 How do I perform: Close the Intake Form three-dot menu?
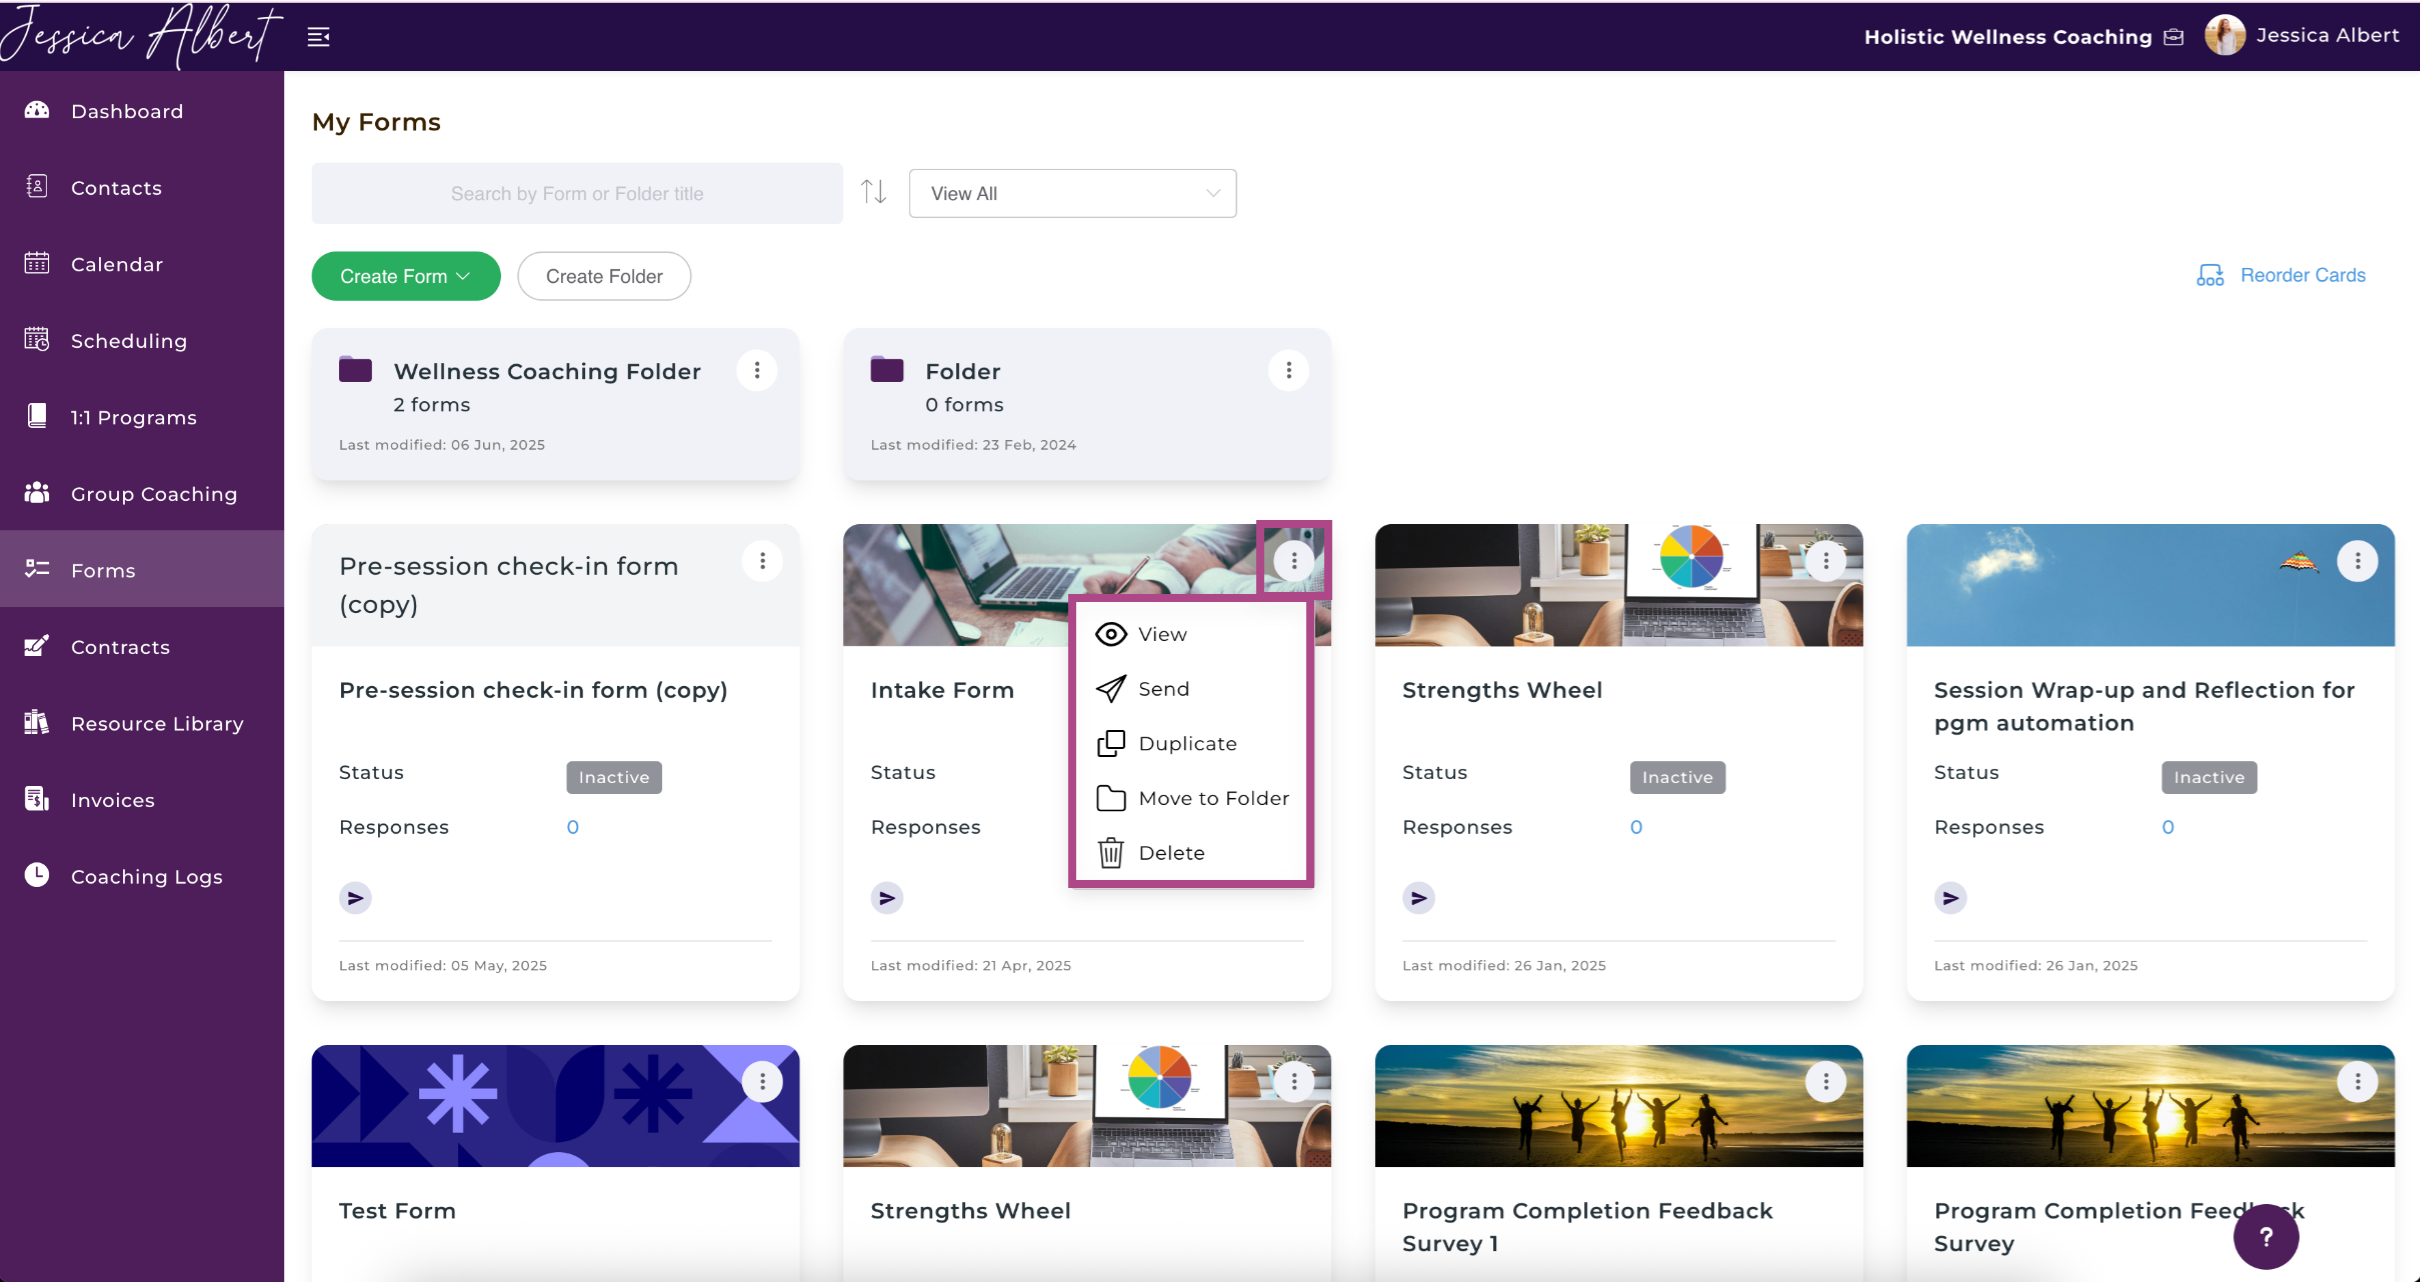click(1294, 561)
